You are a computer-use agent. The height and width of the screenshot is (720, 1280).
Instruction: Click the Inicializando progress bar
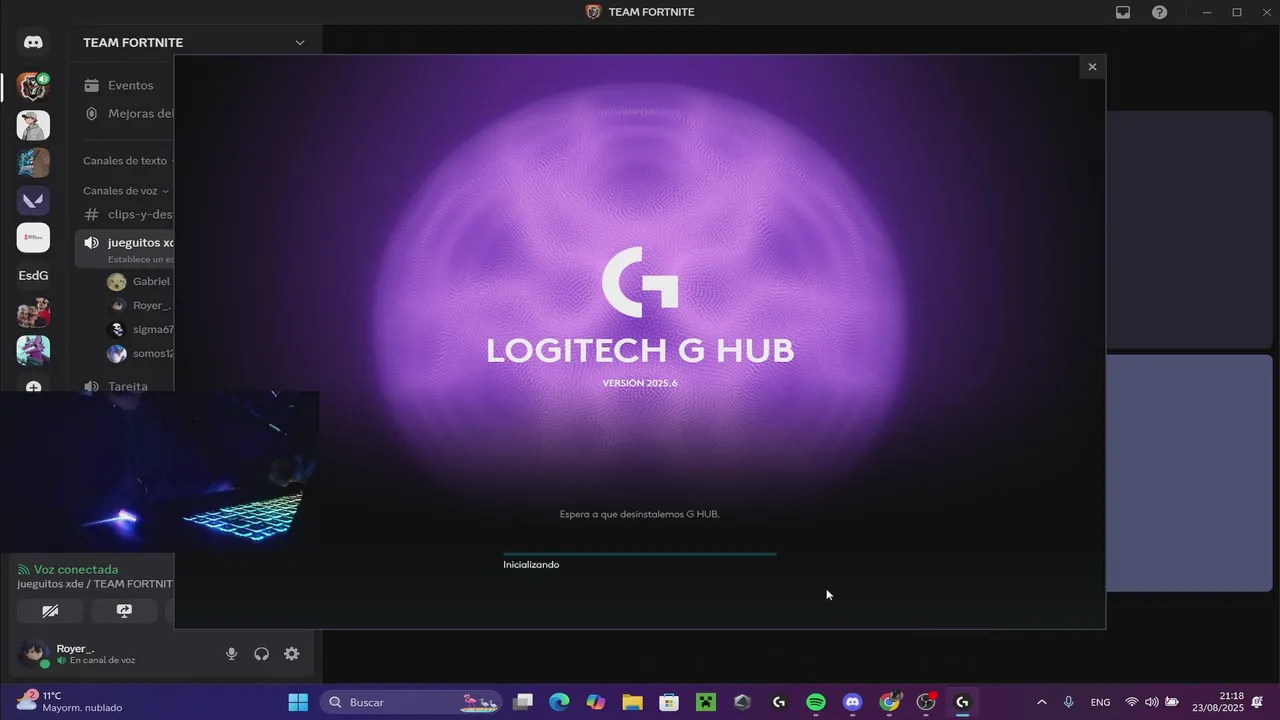coord(640,553)
